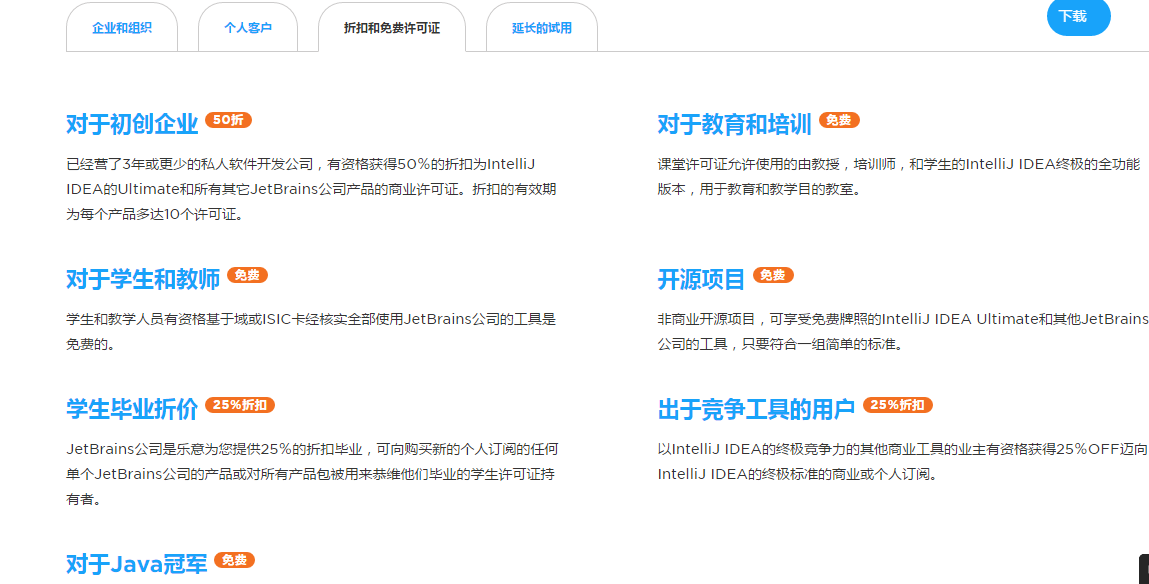Click the 免费 badge beside 对于教育和培训
This screenshot has width=1149, height=584.
tap(839, 120)
